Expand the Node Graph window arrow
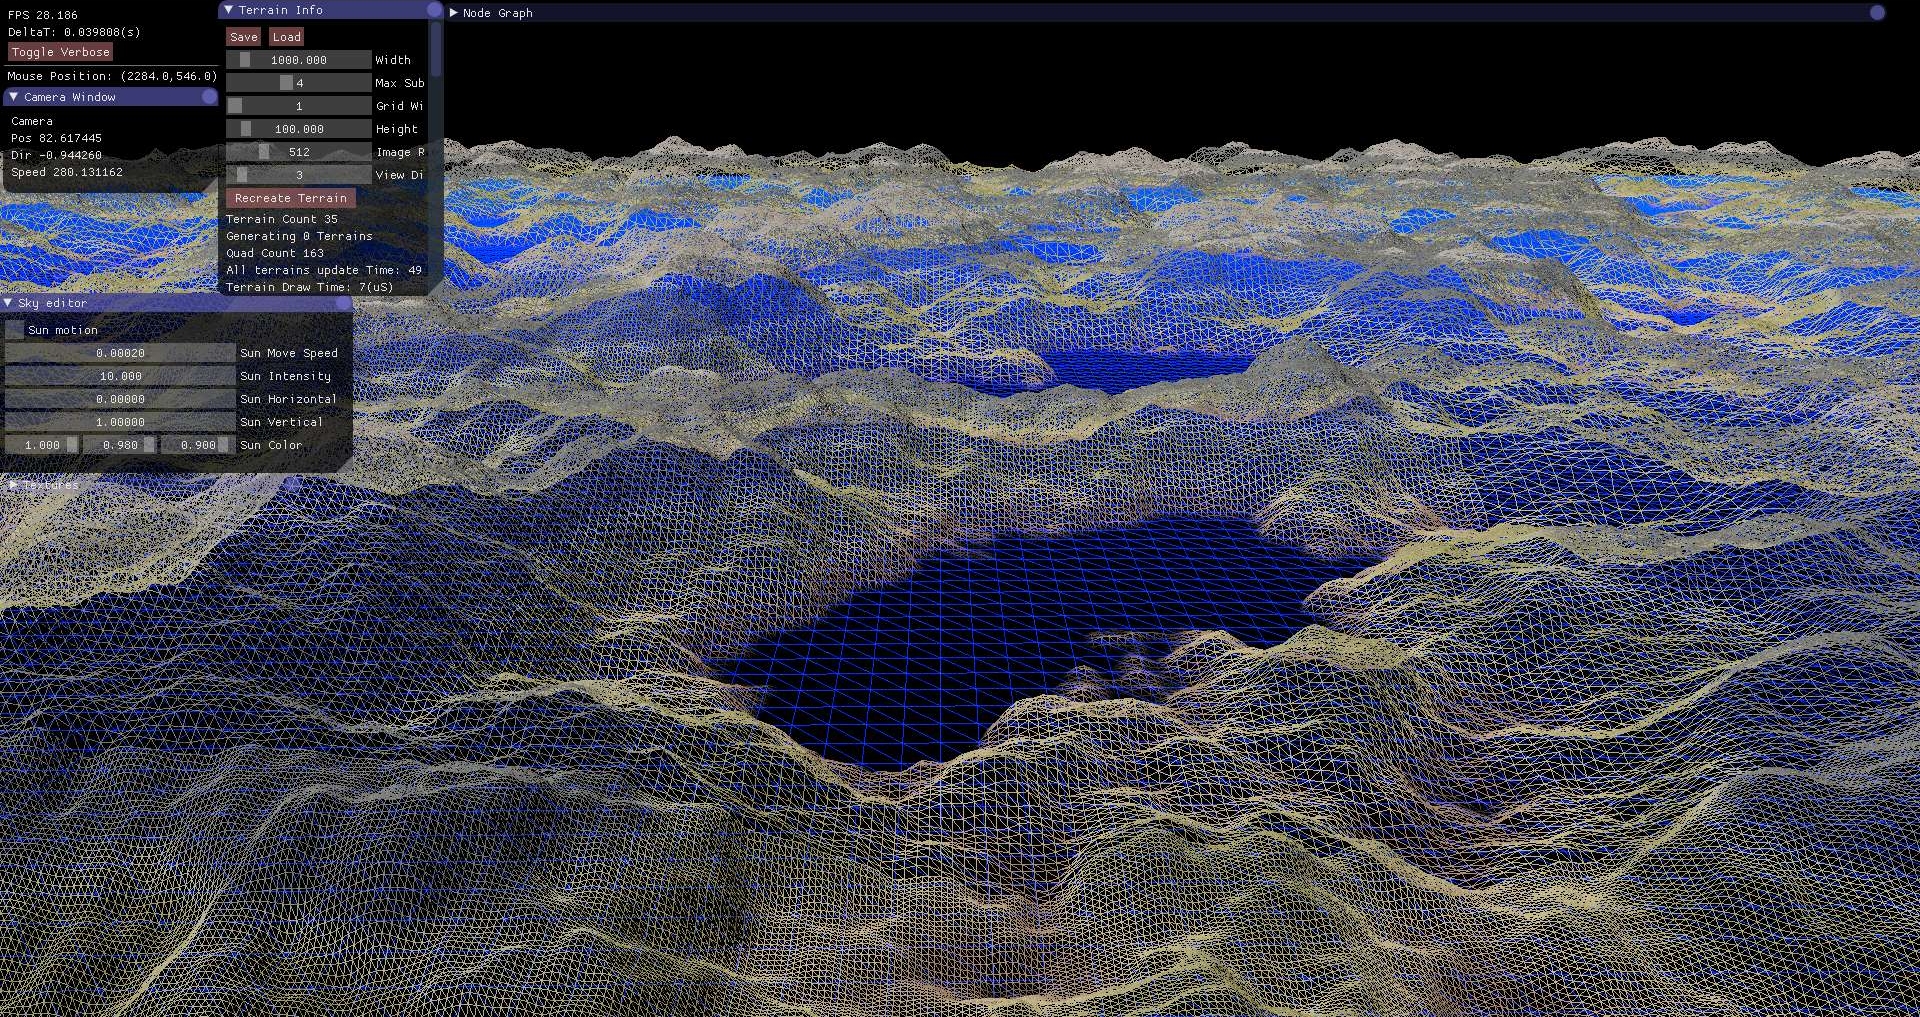This screenshot has height=1017, width=1920. click(454, 13)
